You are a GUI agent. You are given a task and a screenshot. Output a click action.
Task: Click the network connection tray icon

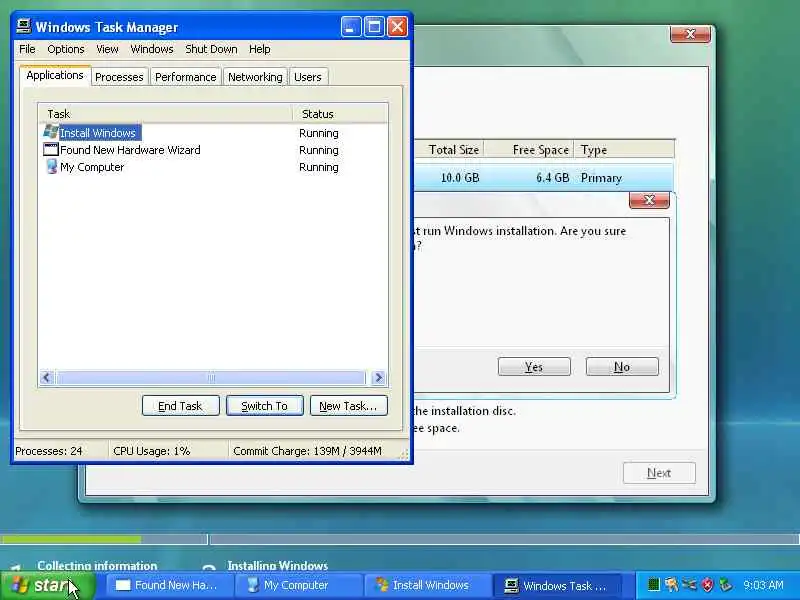pos(689,585)
